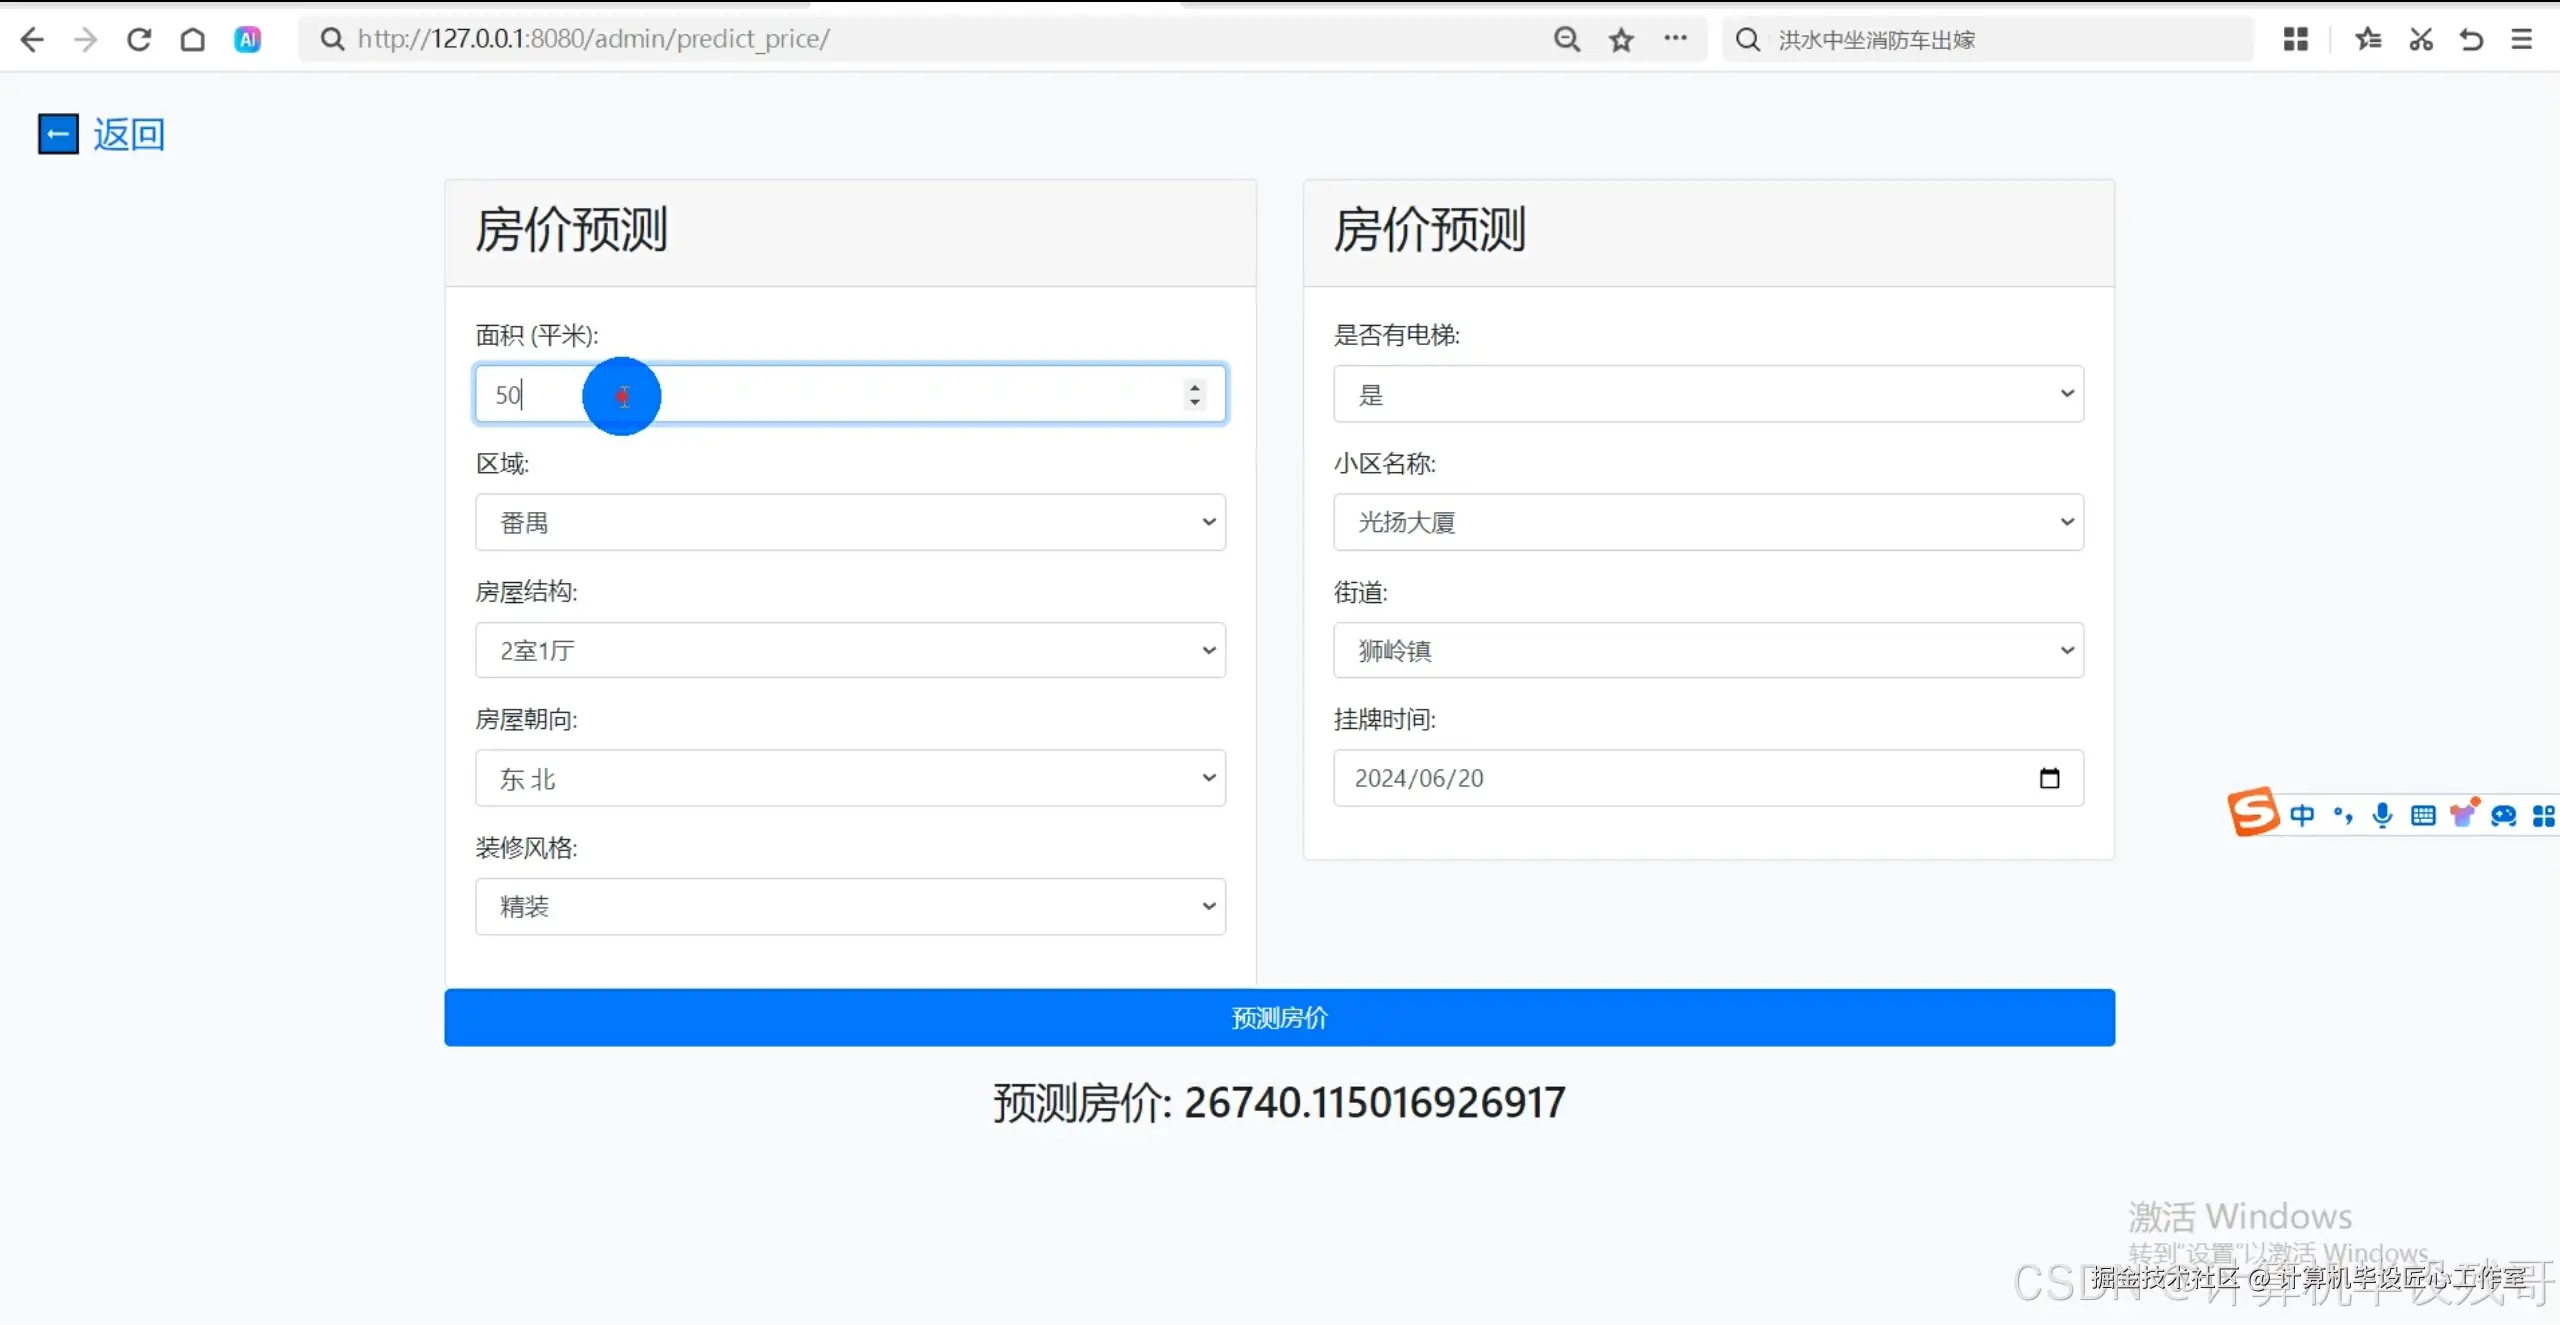Start voice input via microphone icon
The height and width of the screenshot is (1325, 2560).
point(2383,815)
